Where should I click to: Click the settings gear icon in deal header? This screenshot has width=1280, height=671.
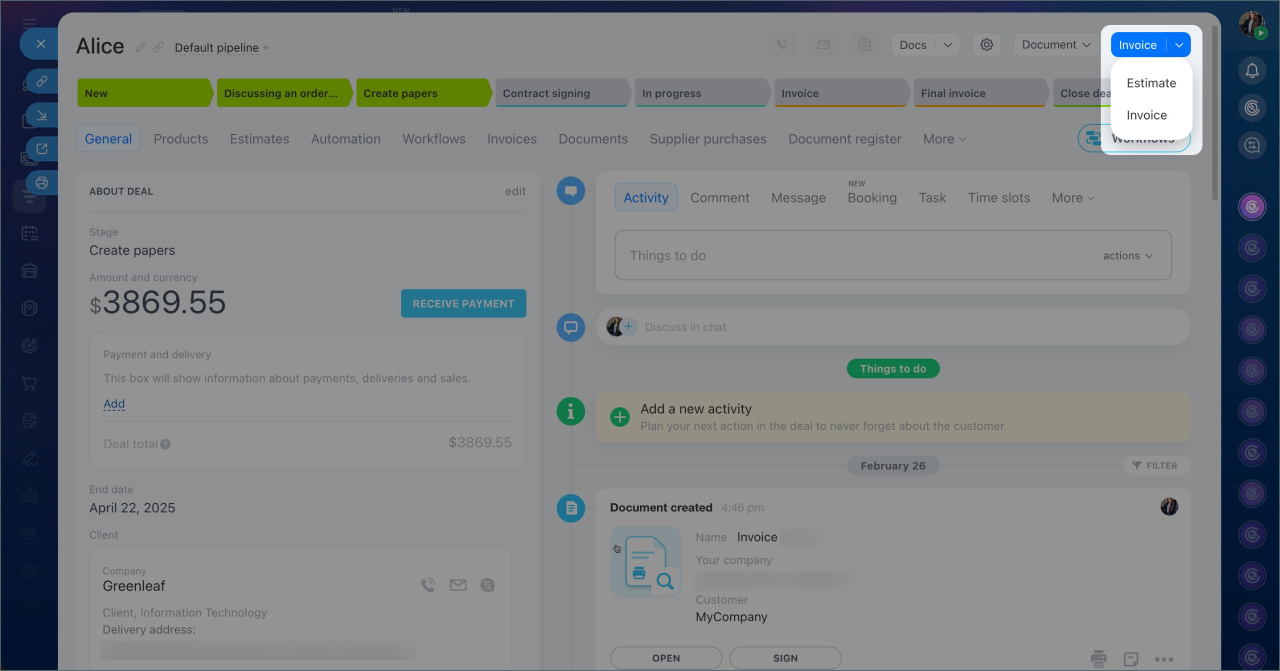[x=987, y=45]
